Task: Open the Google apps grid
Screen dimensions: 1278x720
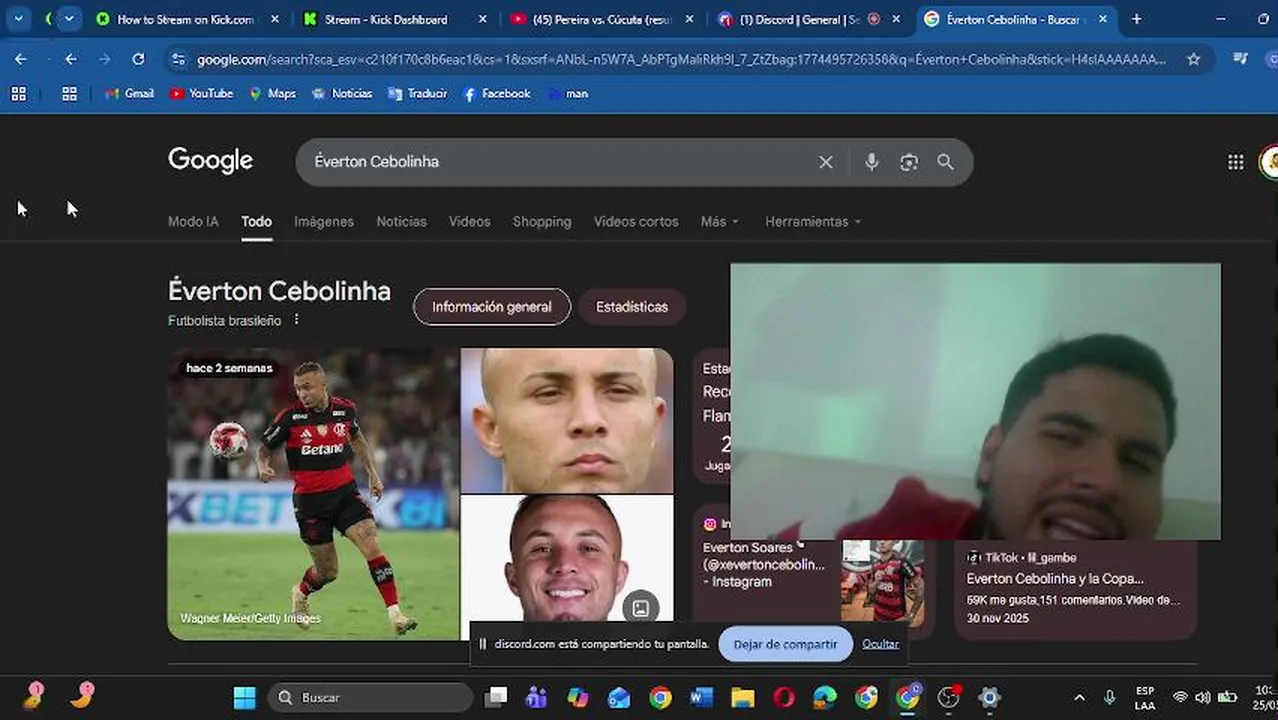Action: point(1236,162)
